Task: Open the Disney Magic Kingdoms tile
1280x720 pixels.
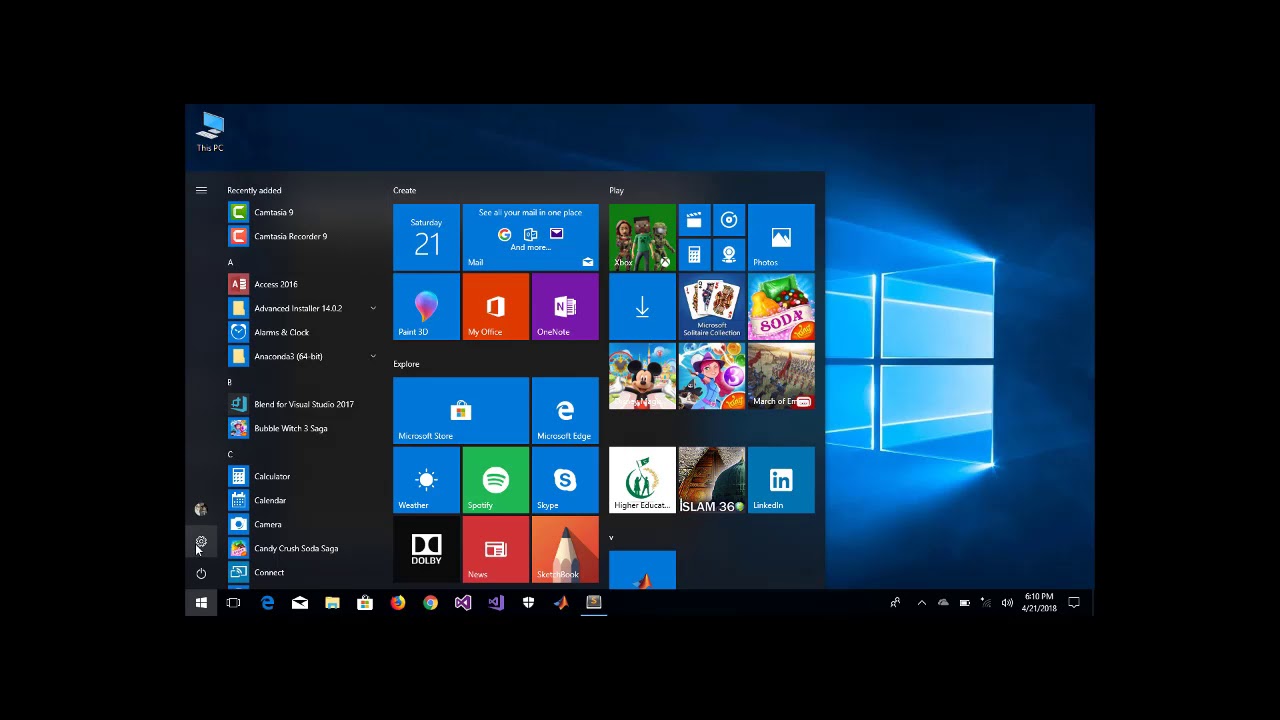Action: pyautogui.click(x=642, y=376)
